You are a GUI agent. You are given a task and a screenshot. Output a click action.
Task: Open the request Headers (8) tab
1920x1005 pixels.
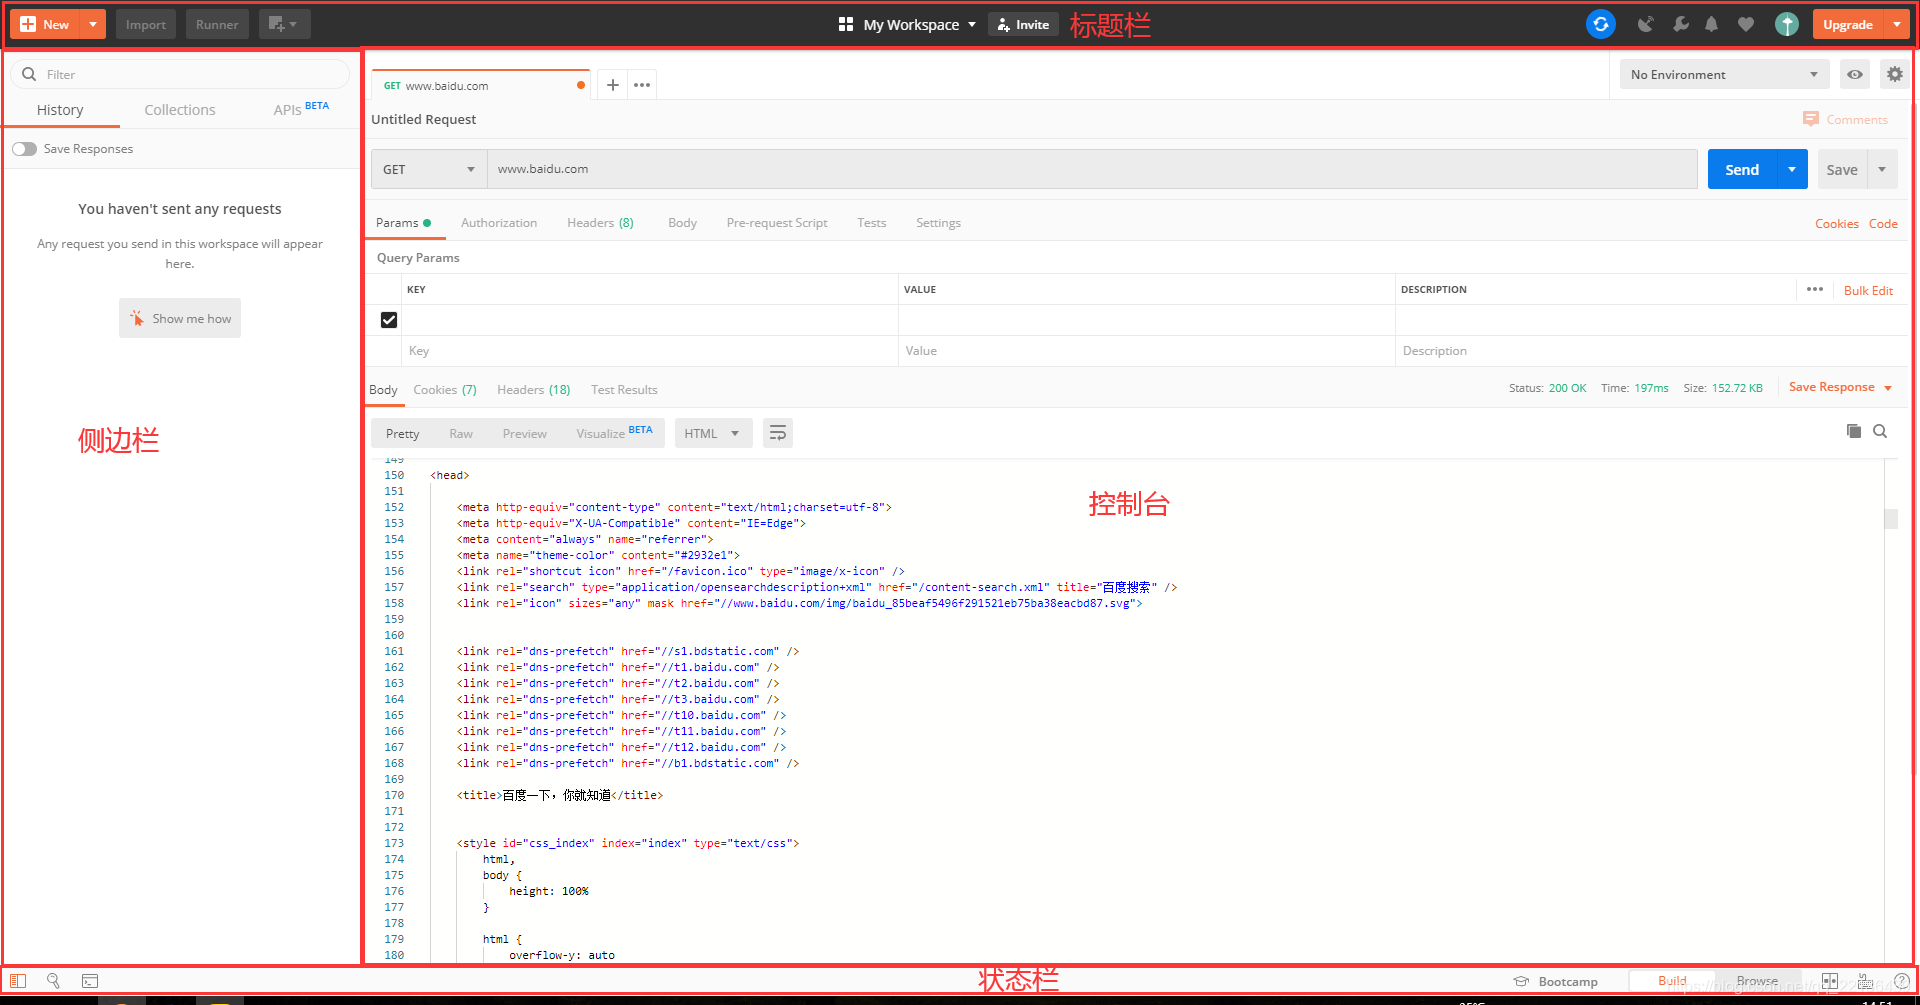coord(600,223)
